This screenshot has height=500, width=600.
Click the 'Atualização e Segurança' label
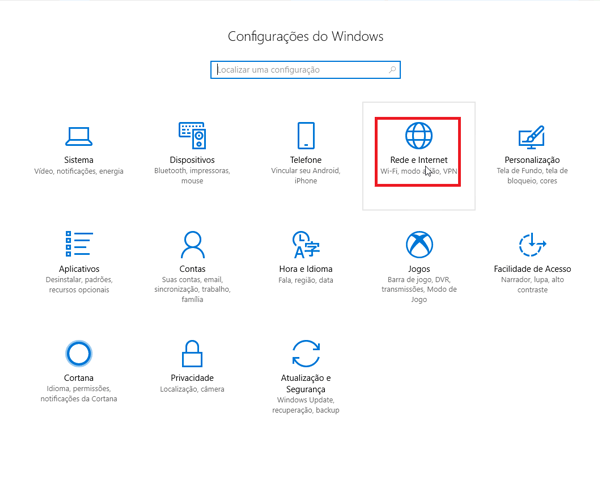[306, 384]
